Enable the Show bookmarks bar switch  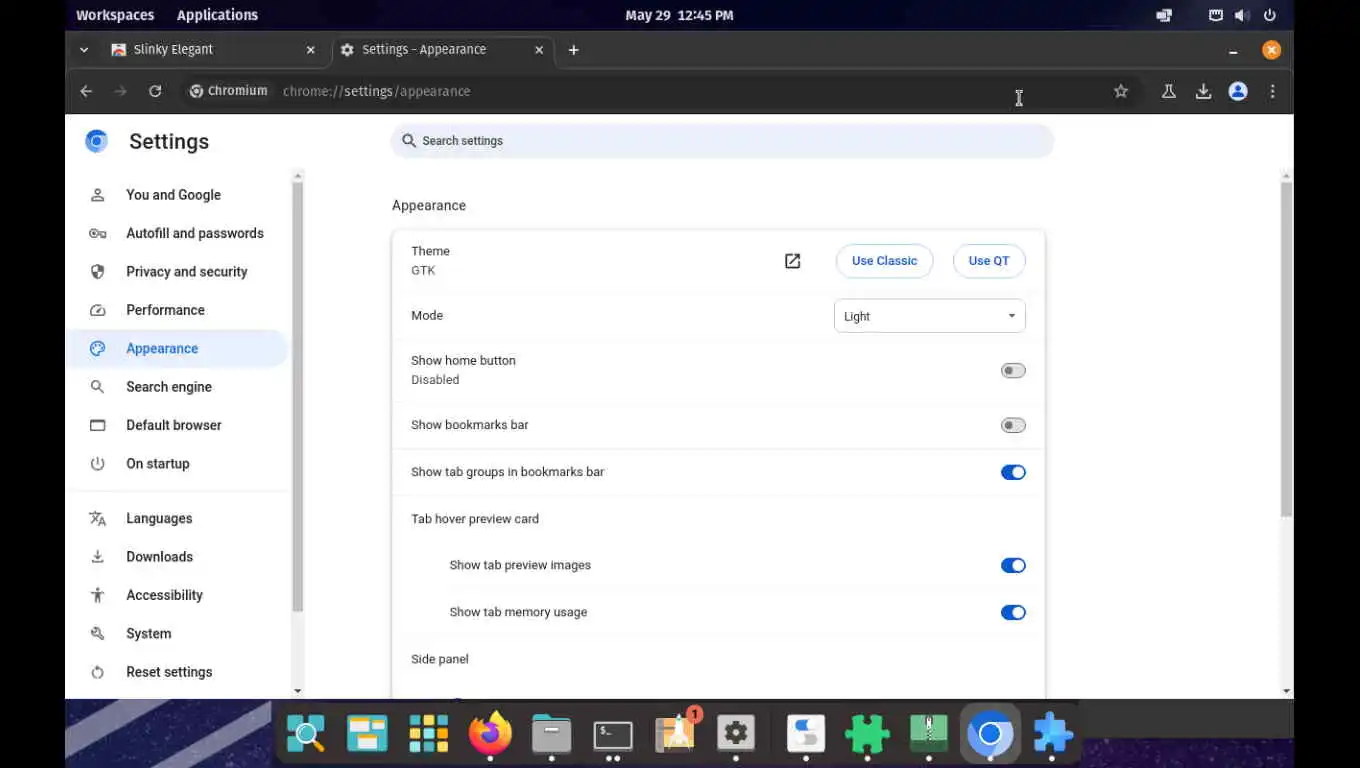point(1013,425)
